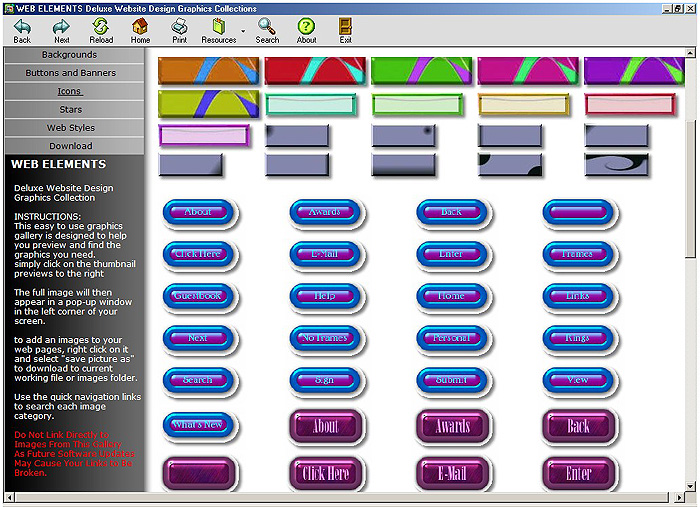Click the blue Search pill button thumbnail

(198, 380)
